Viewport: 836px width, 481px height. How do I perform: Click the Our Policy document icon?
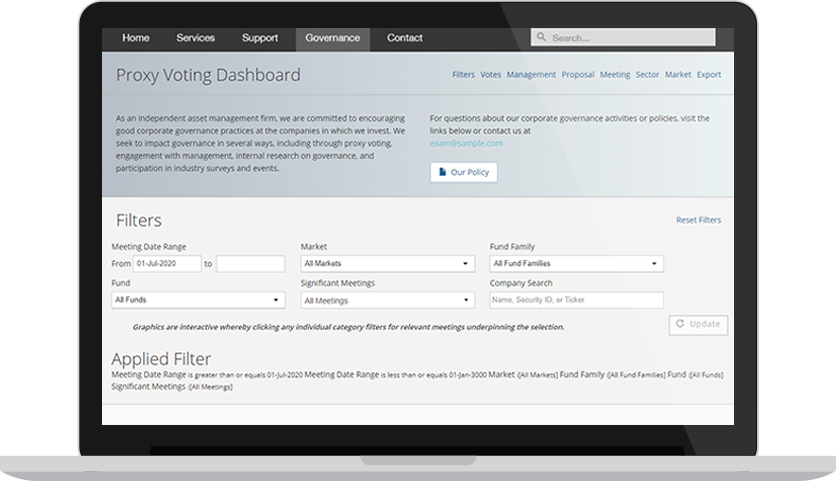coord(443,172)
